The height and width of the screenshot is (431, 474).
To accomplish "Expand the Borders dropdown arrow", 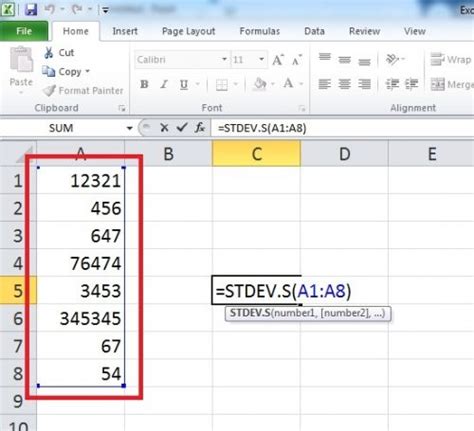I will (x=236, y=84).
